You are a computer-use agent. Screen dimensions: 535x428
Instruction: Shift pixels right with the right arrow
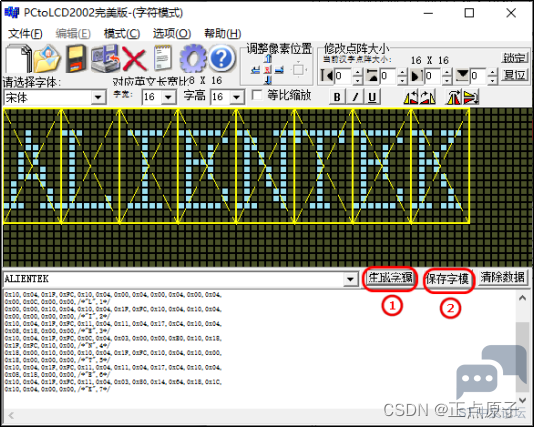(279, 70)
